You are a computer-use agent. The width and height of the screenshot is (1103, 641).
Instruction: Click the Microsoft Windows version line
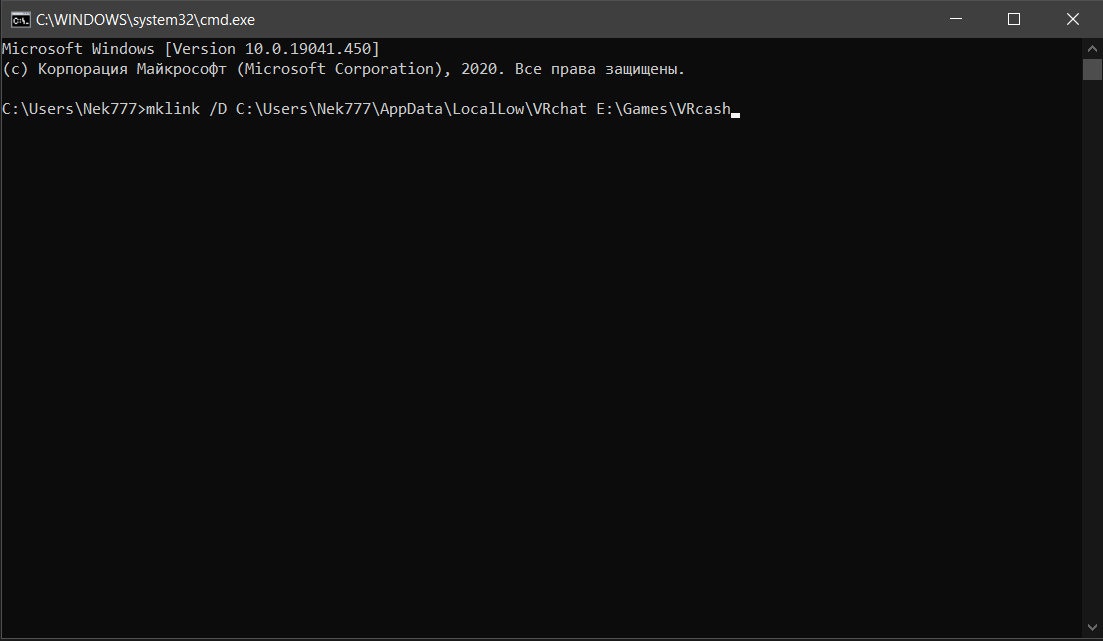click(190, 49)
